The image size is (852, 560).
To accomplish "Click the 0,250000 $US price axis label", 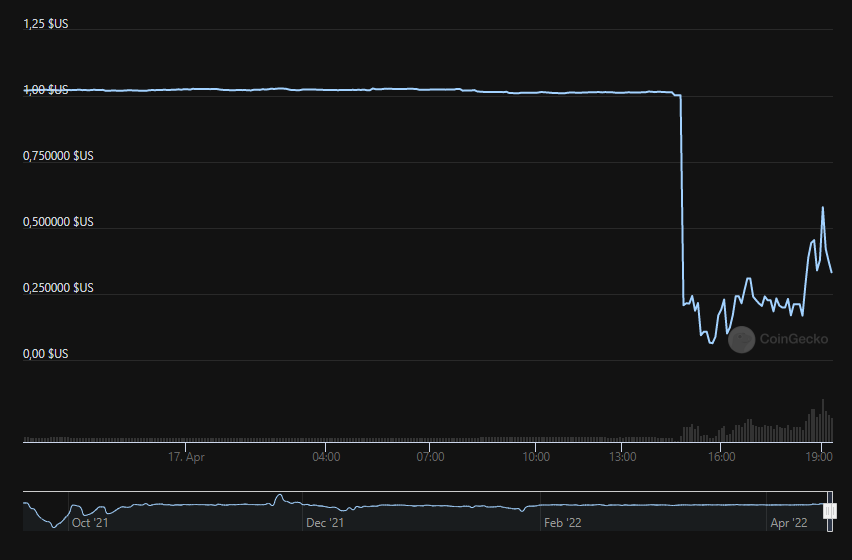I will click(x=58, y=287).
